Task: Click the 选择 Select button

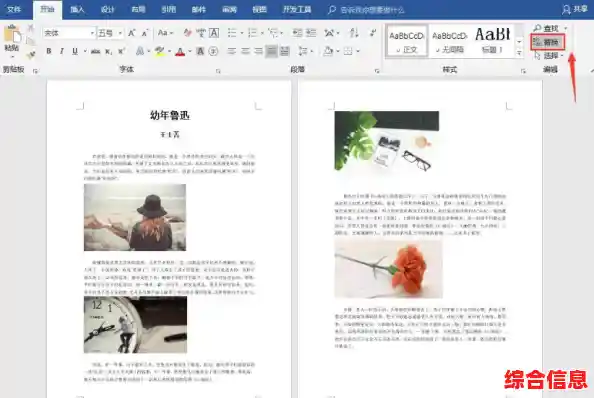Action: 549,56
